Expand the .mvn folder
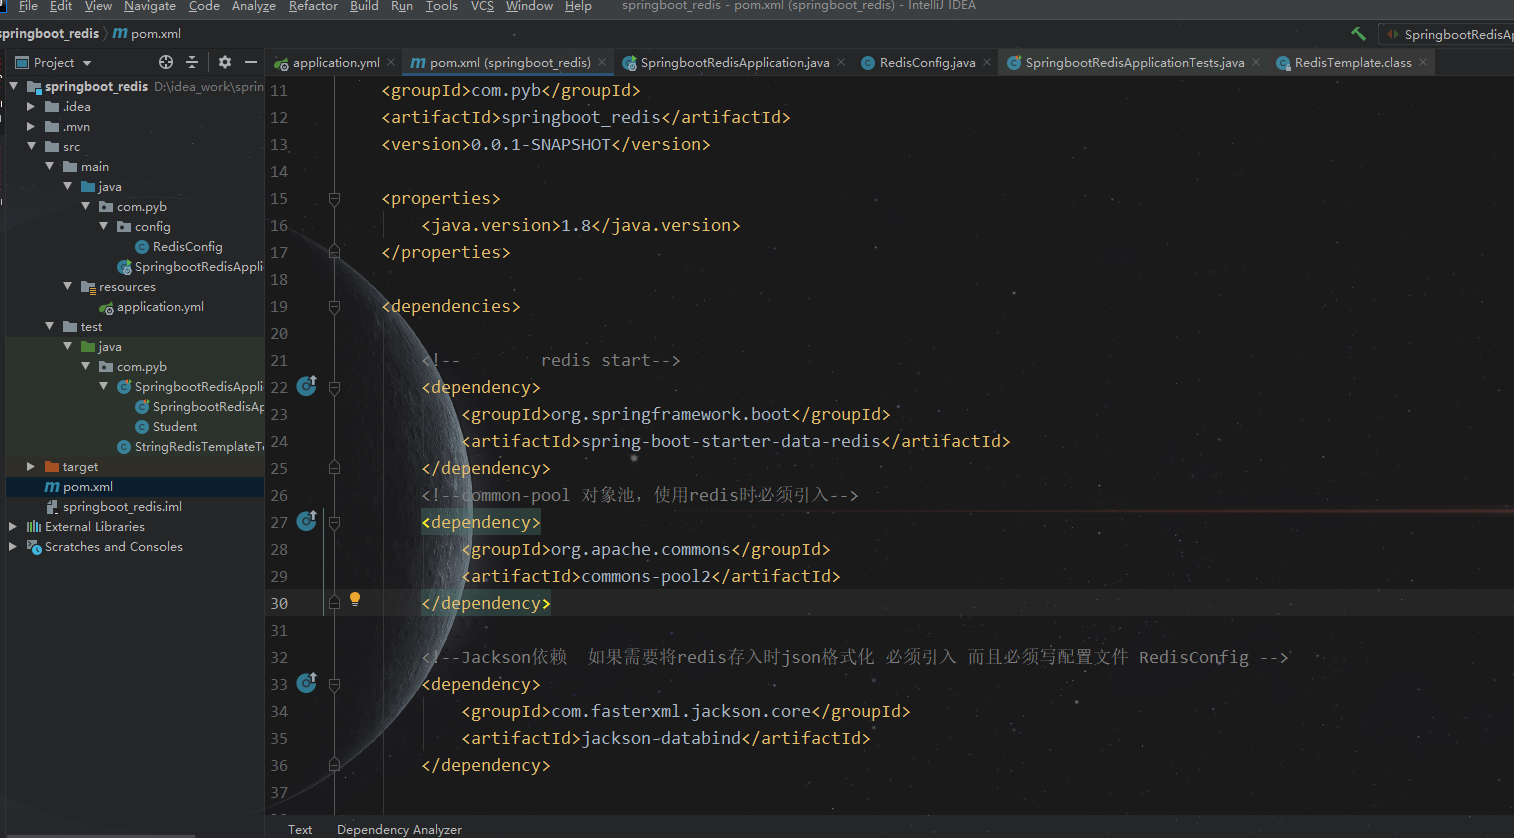This screenshot has height=838, width=1514. (x=31, y=126)
